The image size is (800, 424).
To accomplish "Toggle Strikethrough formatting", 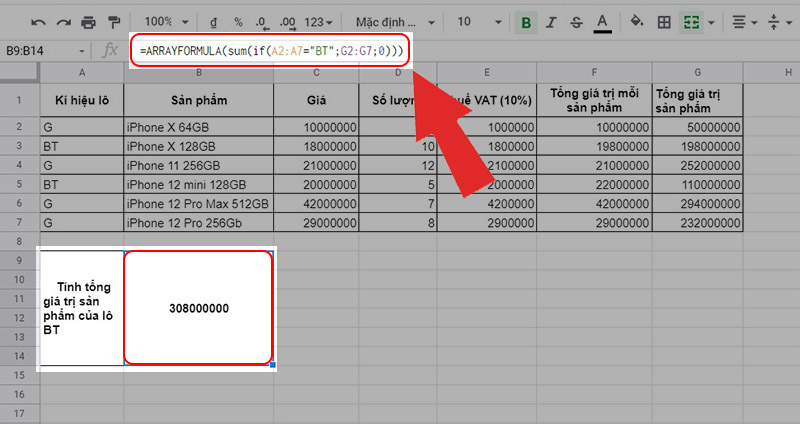I will coord(576,21).
